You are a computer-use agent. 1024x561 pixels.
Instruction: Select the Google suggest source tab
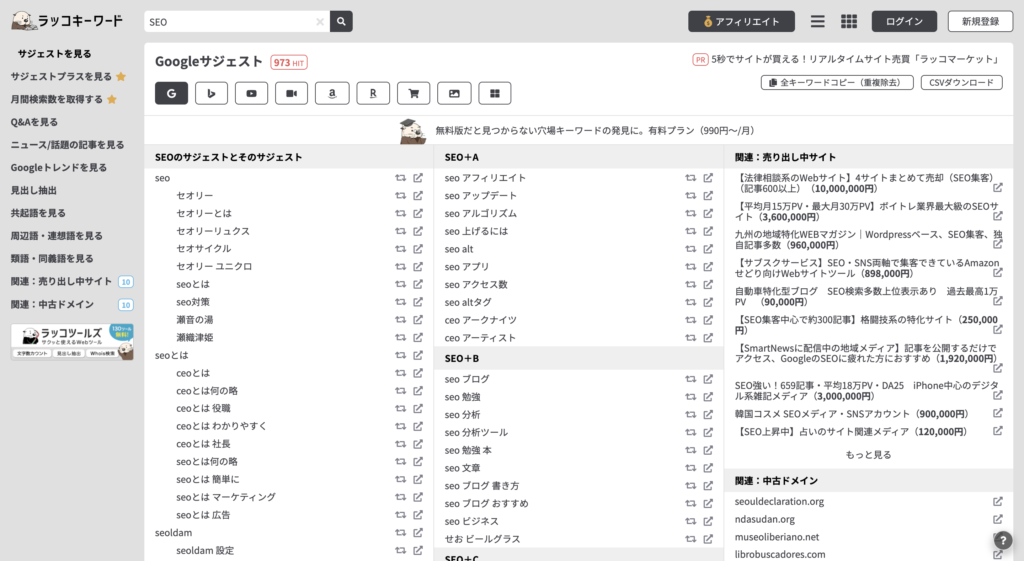[171, 93]
